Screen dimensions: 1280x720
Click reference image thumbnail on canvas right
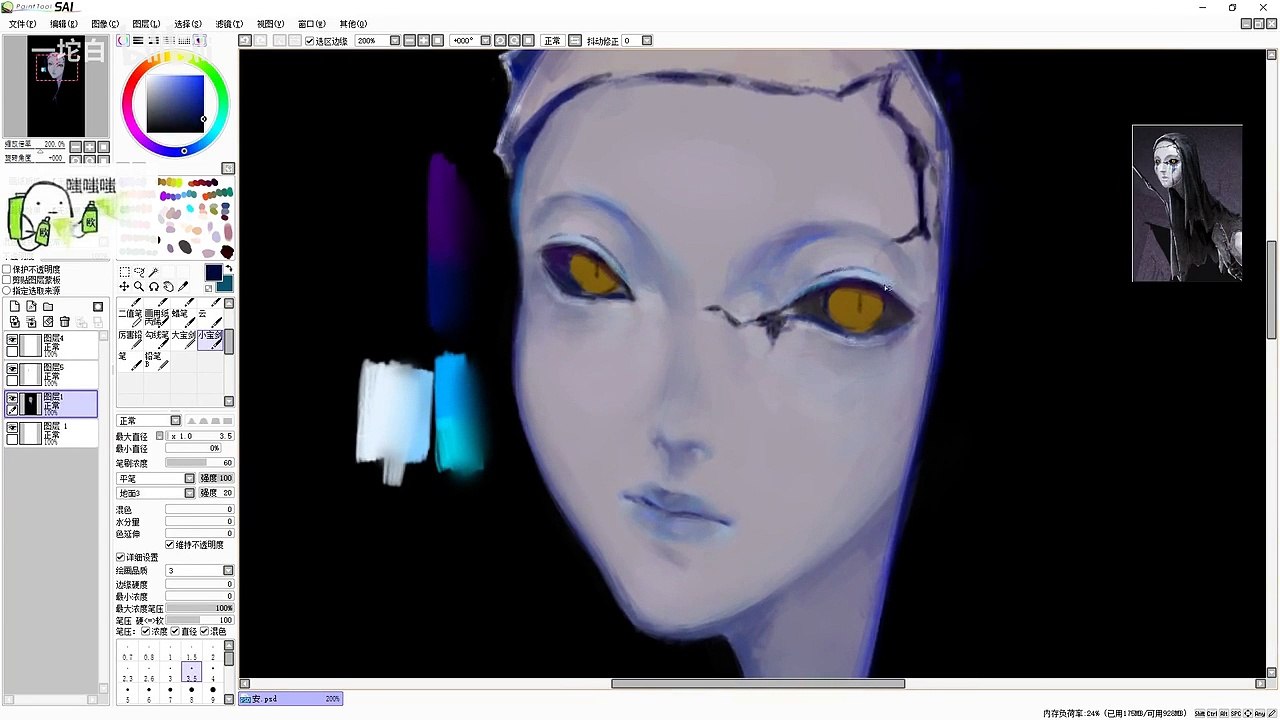[1187, 203]
